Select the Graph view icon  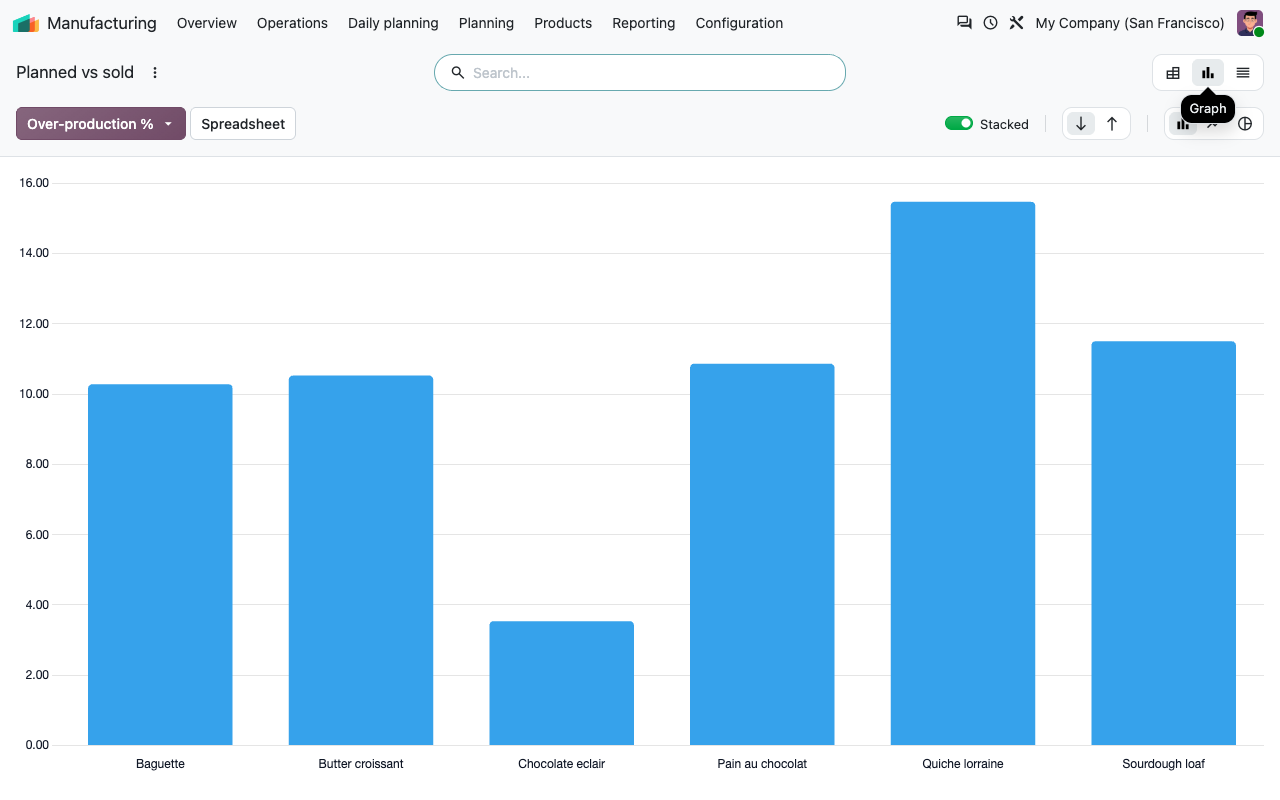[x=1208, y=73]
